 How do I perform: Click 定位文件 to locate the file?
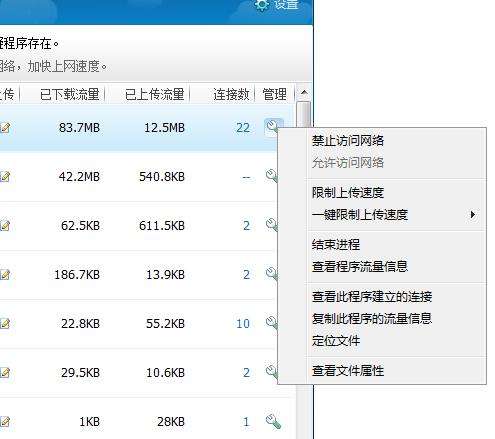click(336, 340)
